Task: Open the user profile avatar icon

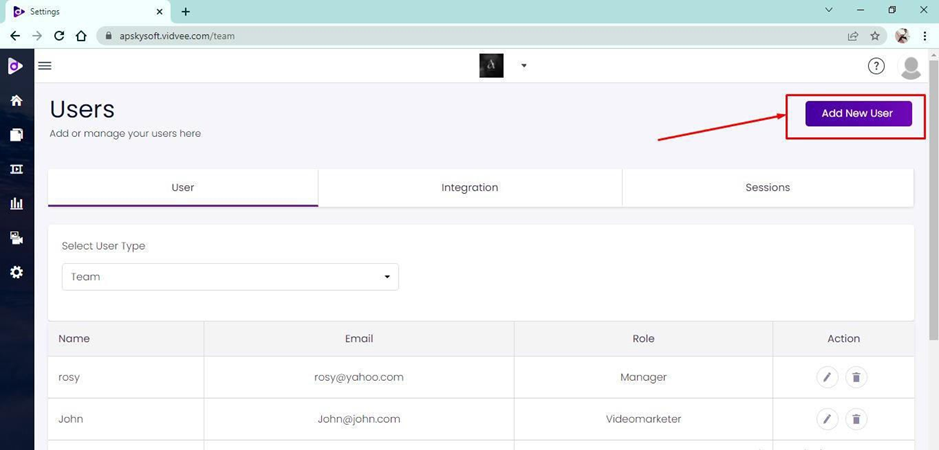Action: click(x=911, y=68)
